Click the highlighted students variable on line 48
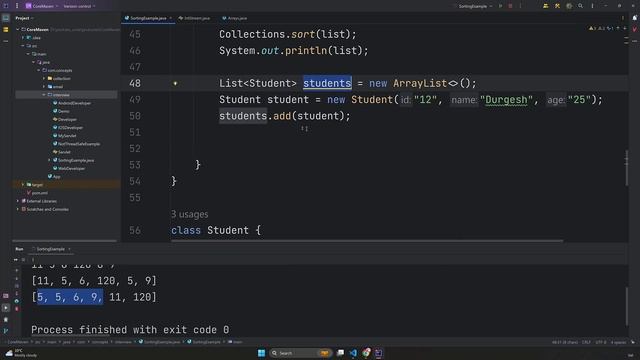 coord(327,83)
